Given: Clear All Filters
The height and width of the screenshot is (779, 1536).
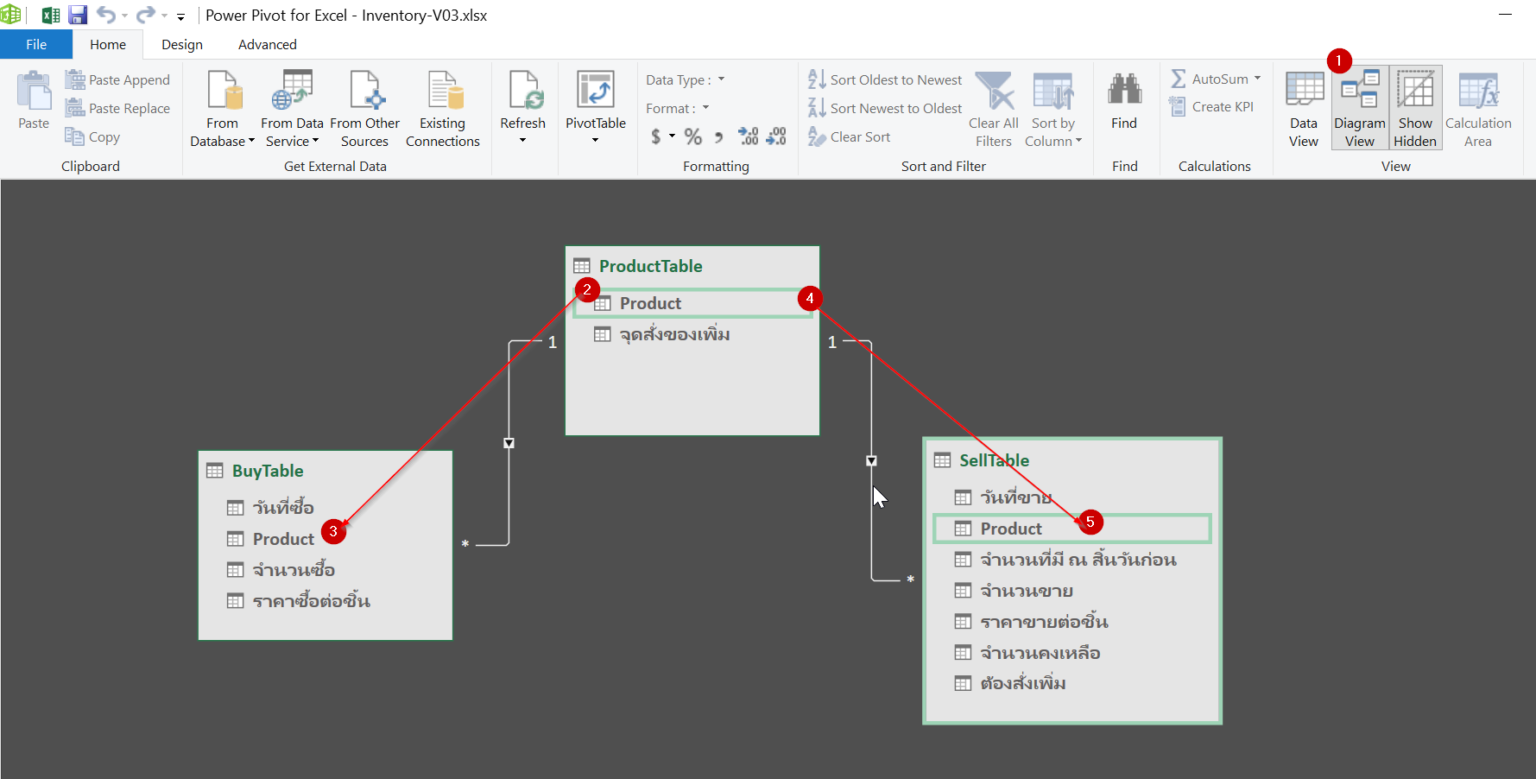Looking at the screenshot, I should pyautogui.click(x=992, y=108).
